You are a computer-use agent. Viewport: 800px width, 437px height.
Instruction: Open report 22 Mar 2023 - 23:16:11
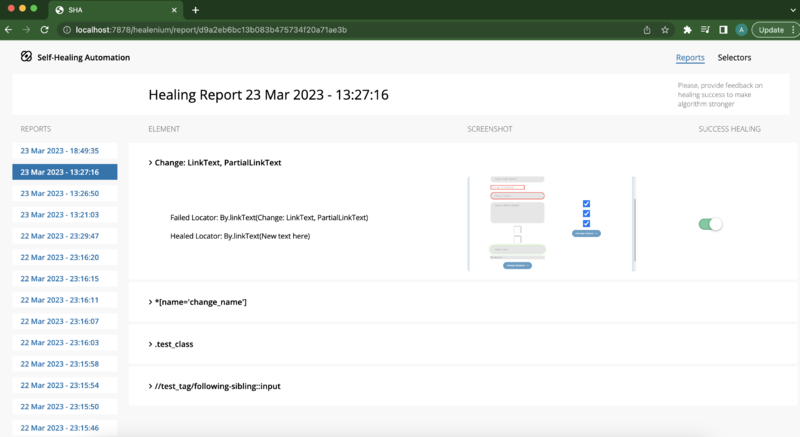(65, 300)
